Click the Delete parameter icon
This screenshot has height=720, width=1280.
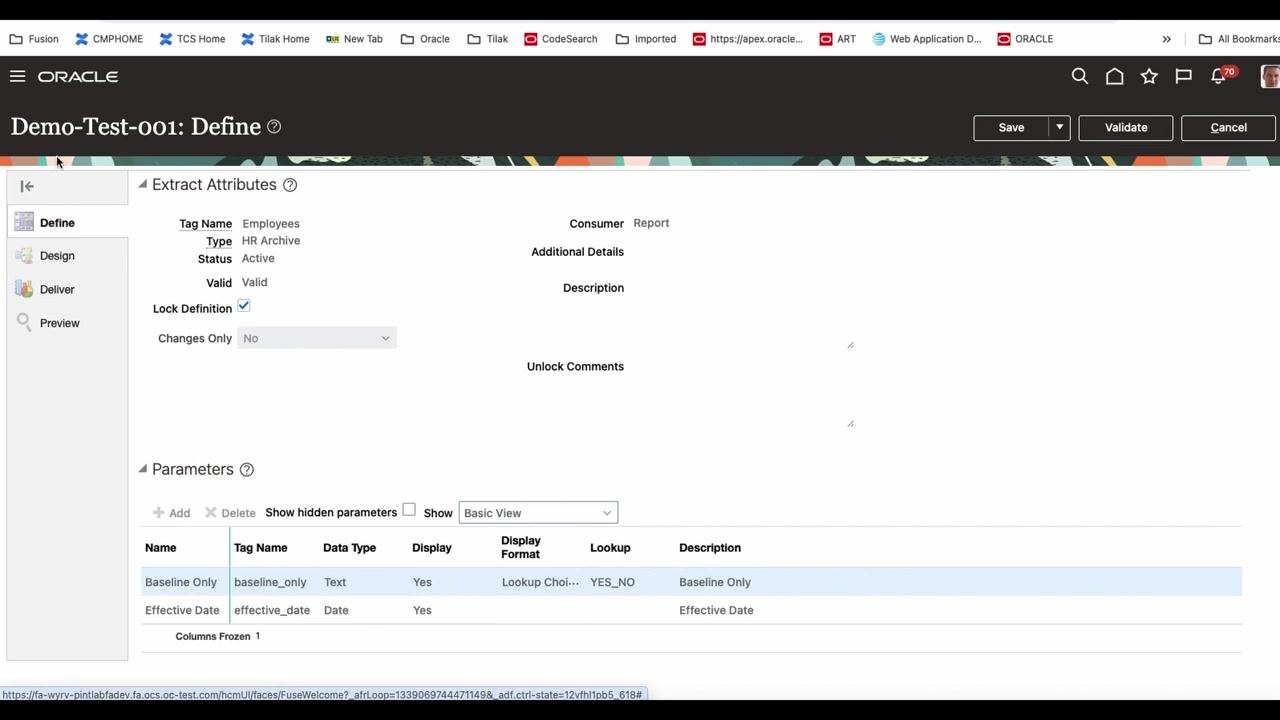click(230, 513)
